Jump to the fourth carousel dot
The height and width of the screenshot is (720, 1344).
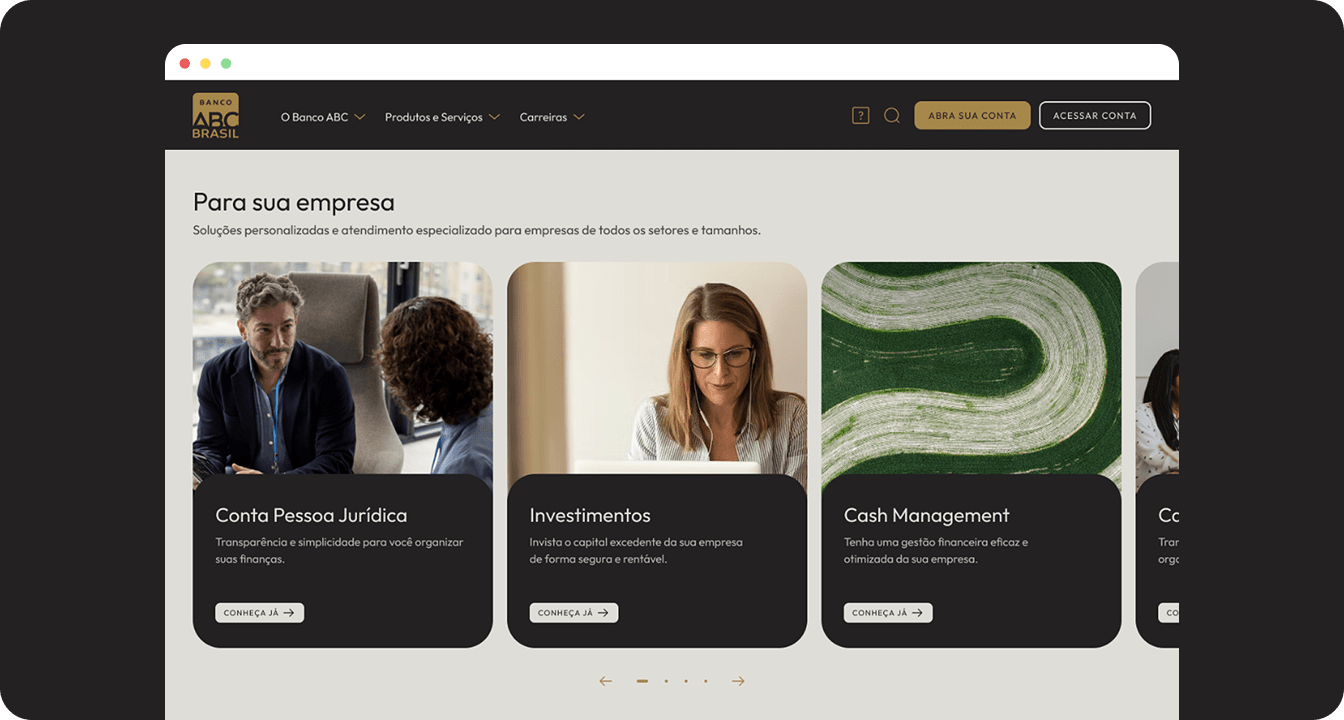[x=705, y=681]
